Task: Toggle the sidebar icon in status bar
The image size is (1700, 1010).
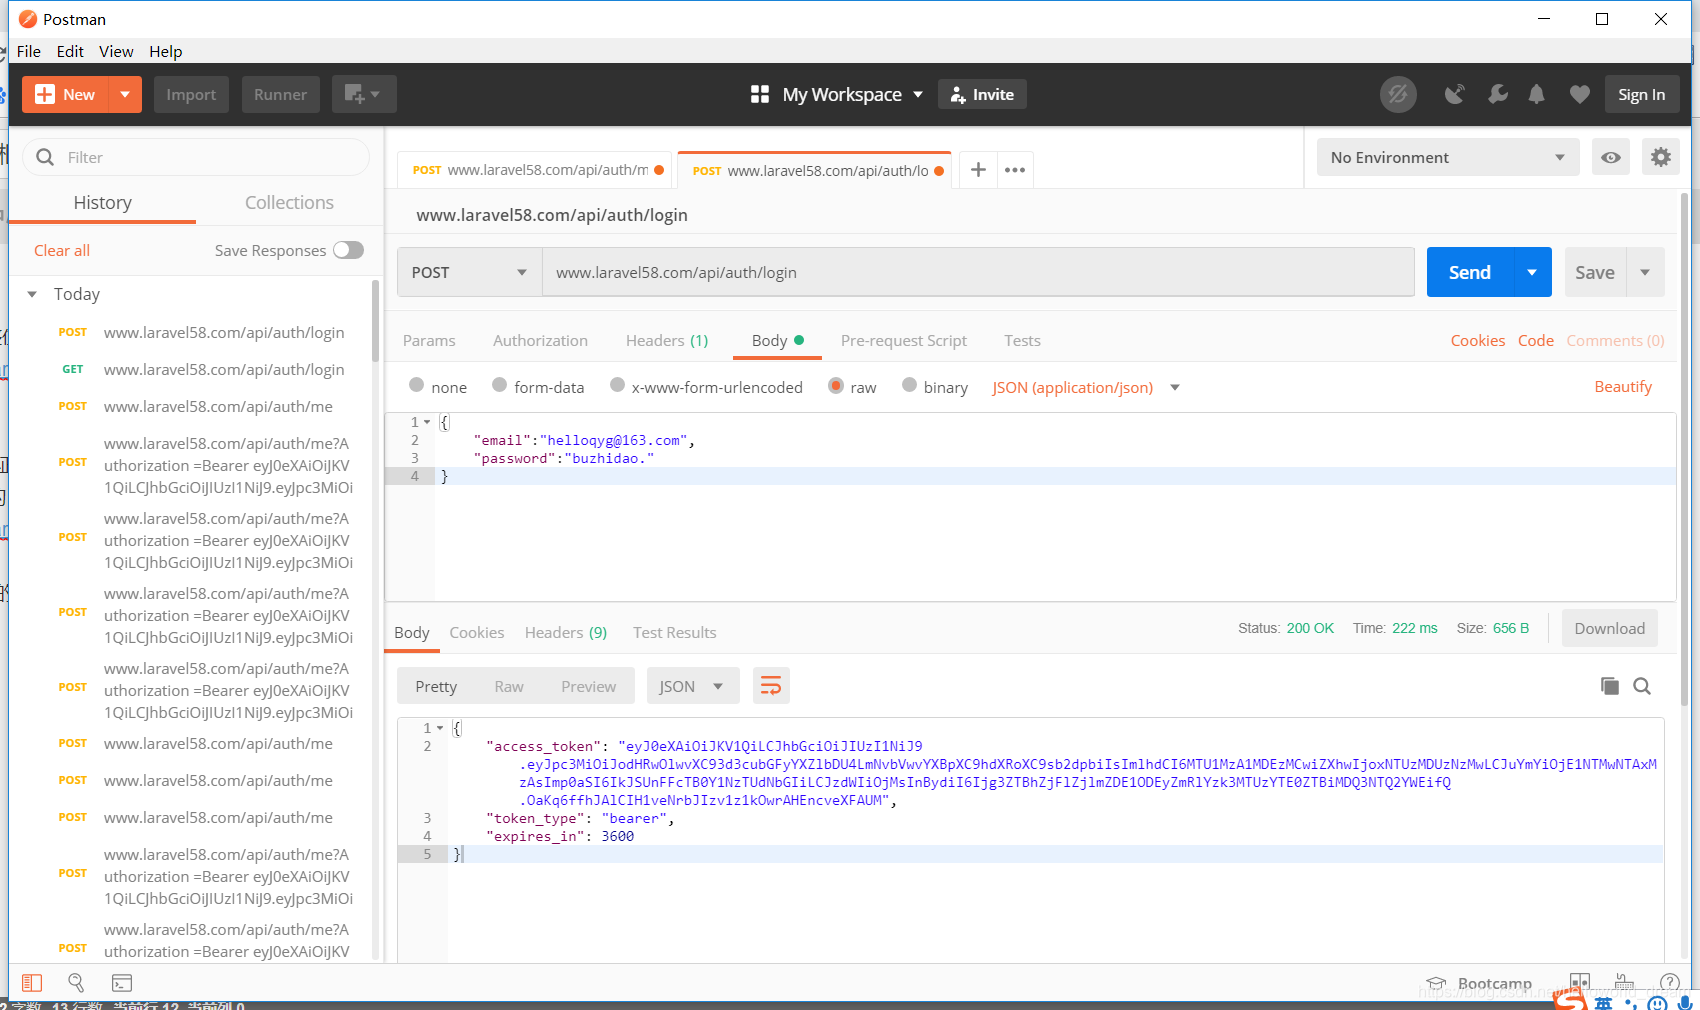Action: [x=32, y=983]
